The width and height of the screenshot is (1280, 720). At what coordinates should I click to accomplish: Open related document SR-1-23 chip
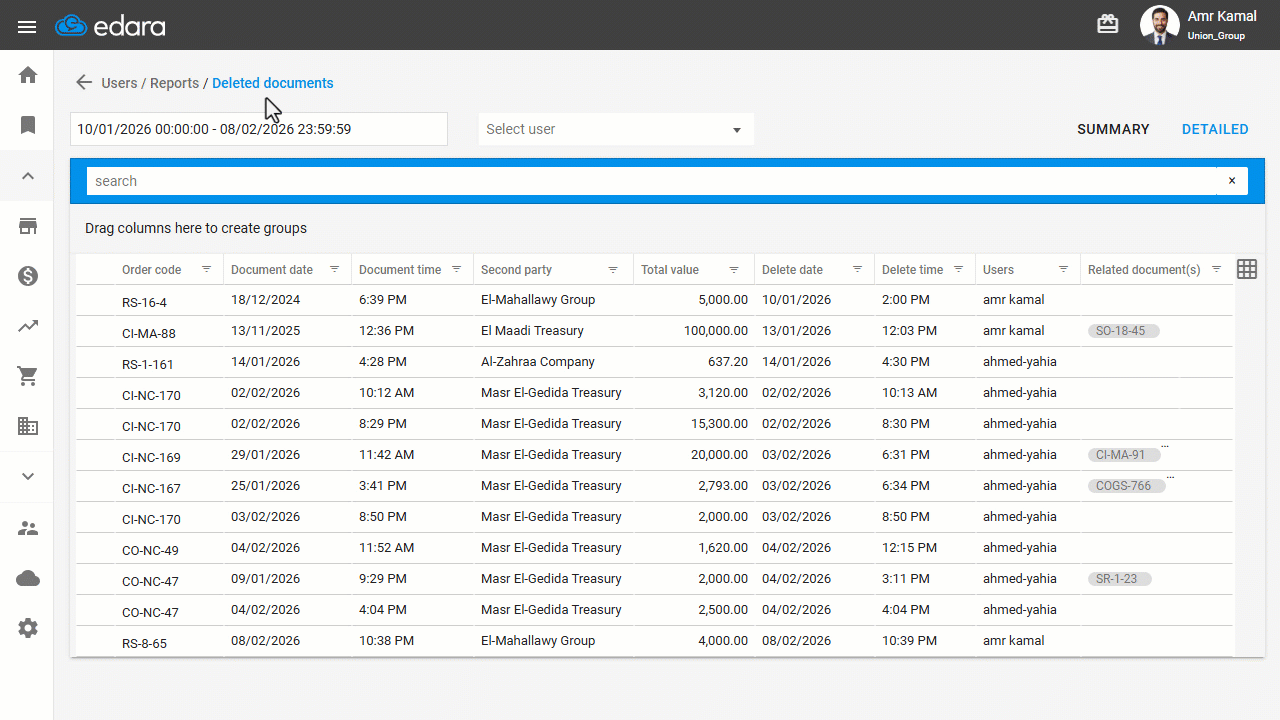[1119, 579]
